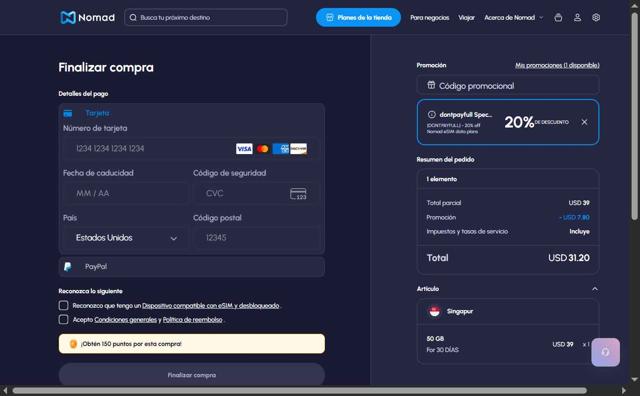Viewport: 640px width, 396px height.
Task: Click the scroll right arrow
Action: (x=623, y=391)
